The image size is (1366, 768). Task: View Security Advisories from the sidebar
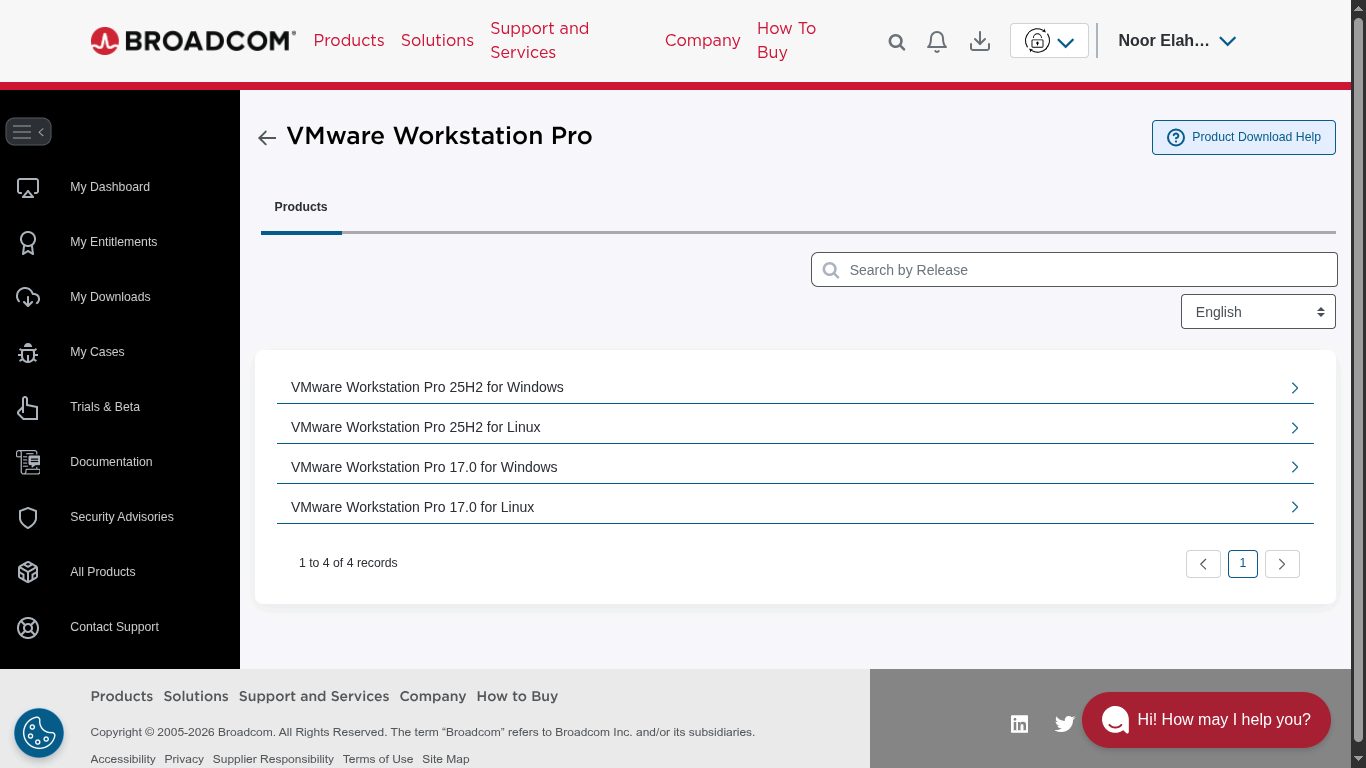[x=121, y=517]
